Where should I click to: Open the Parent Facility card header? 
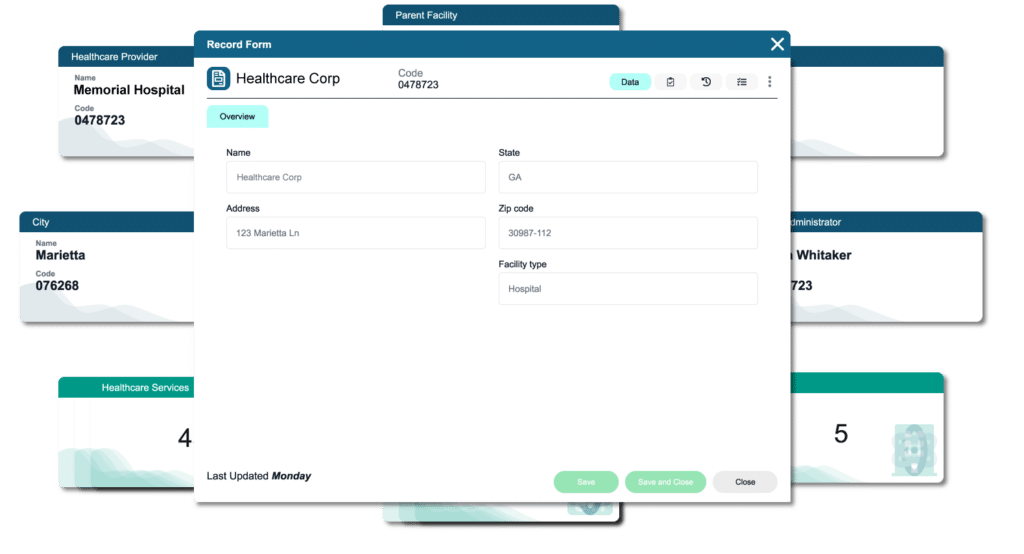[500, 15]
